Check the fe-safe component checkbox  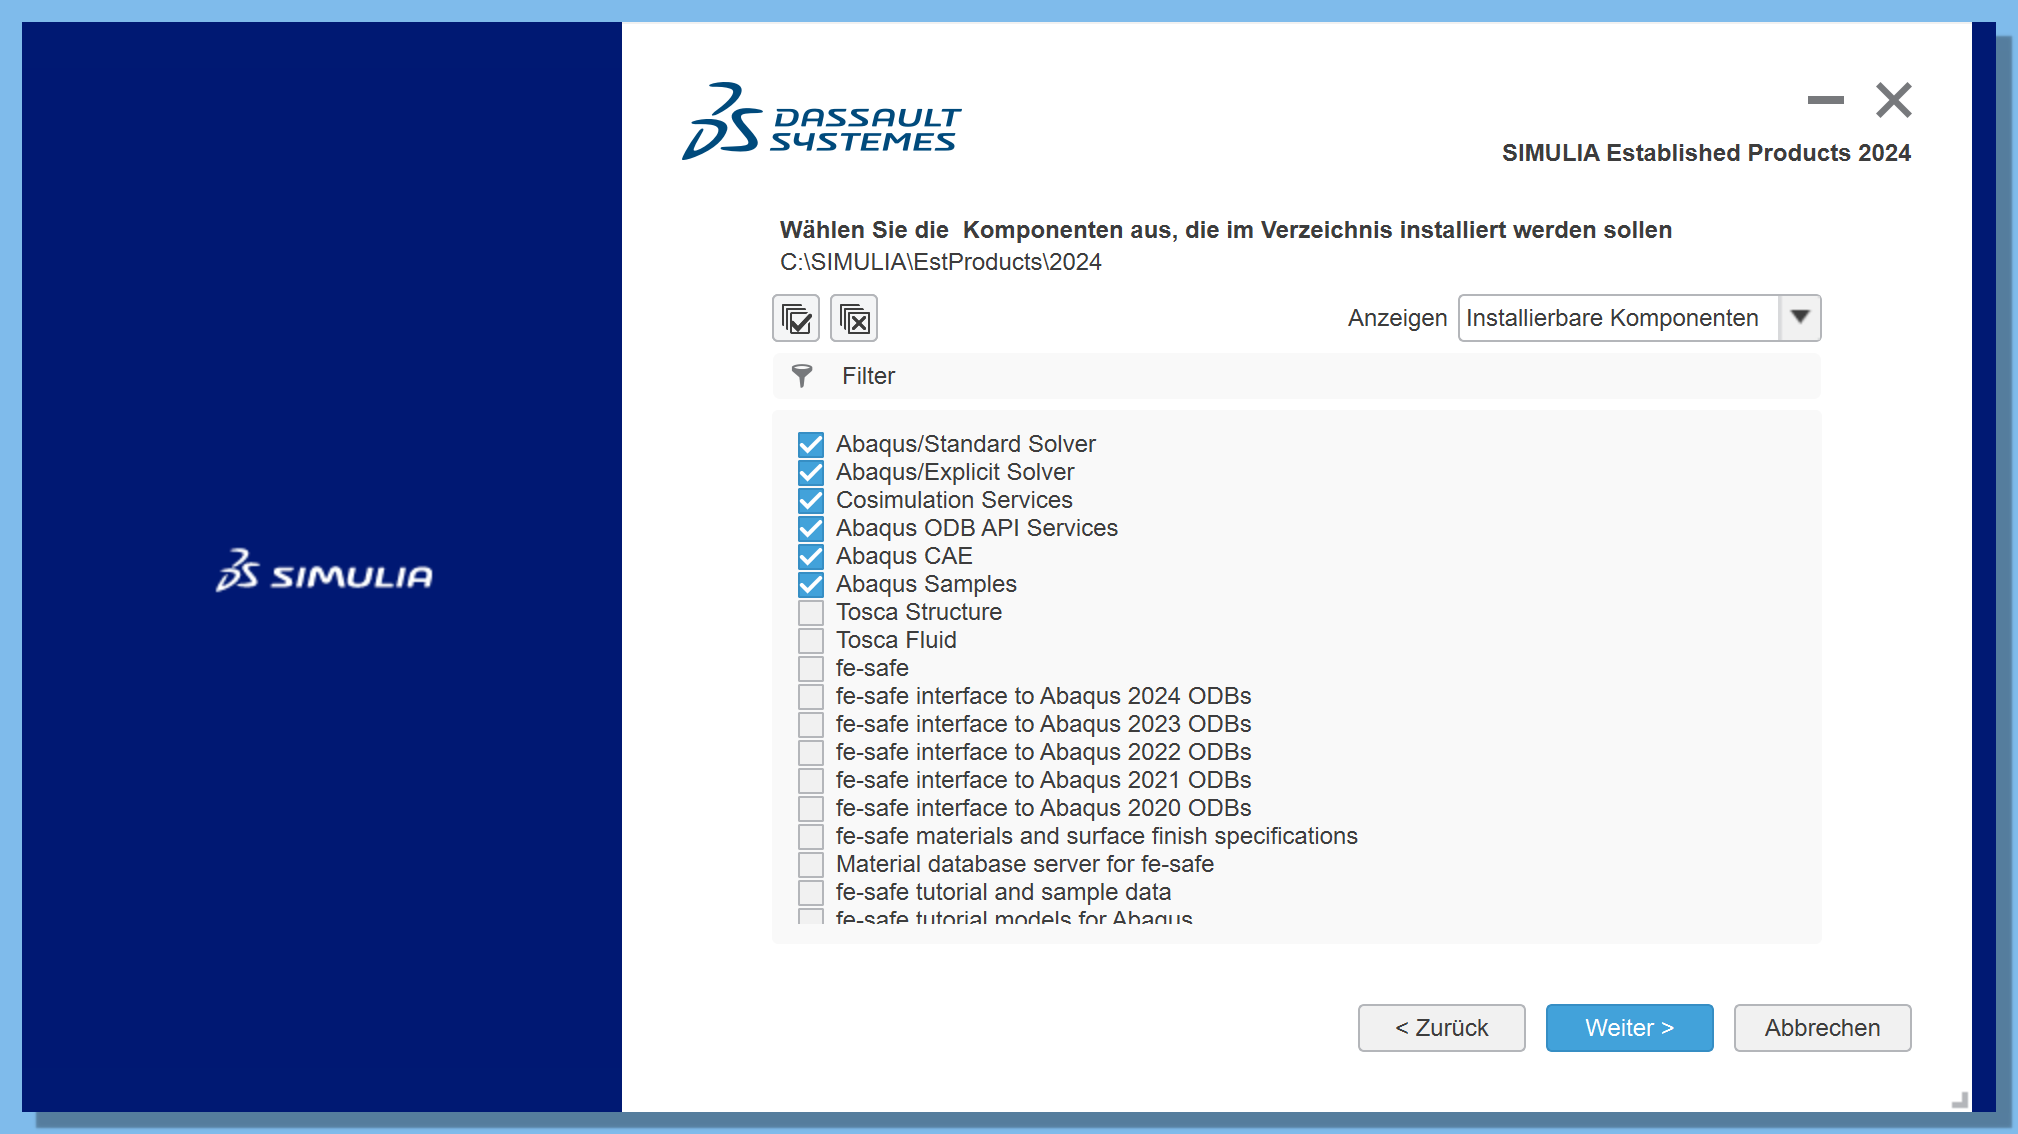811,668
